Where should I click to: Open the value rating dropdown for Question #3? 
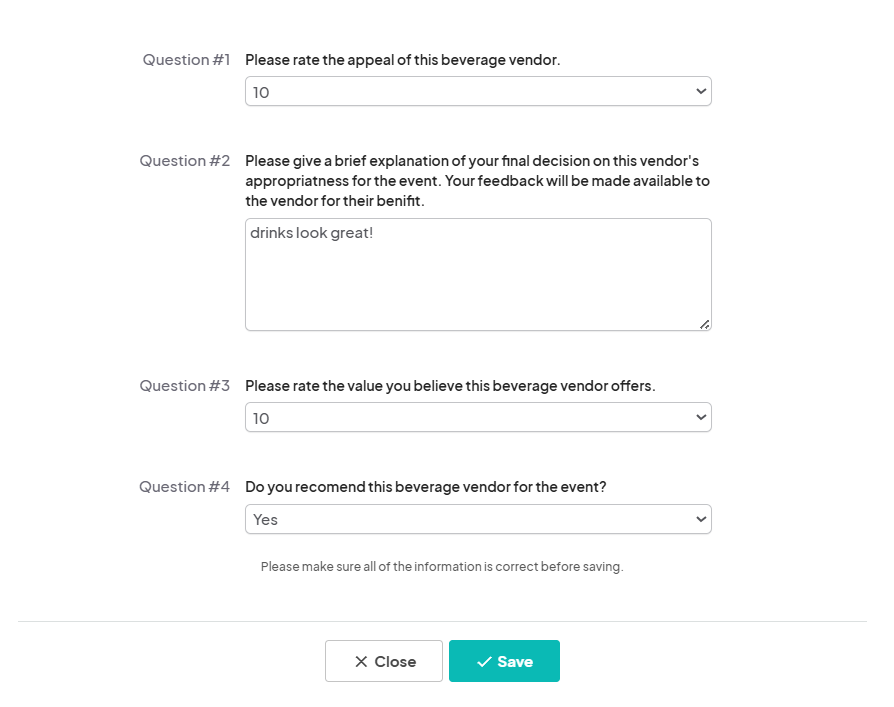click(x=478, y=417)
